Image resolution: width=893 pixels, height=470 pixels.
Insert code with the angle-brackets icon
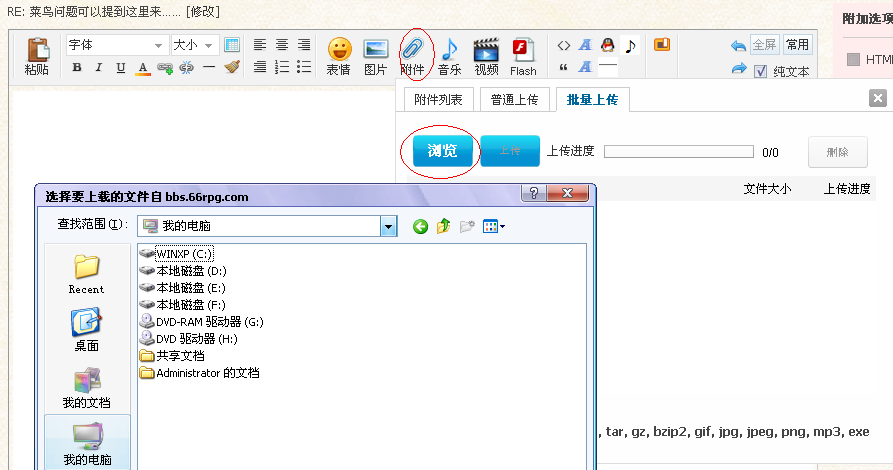[x=564, y=46]
